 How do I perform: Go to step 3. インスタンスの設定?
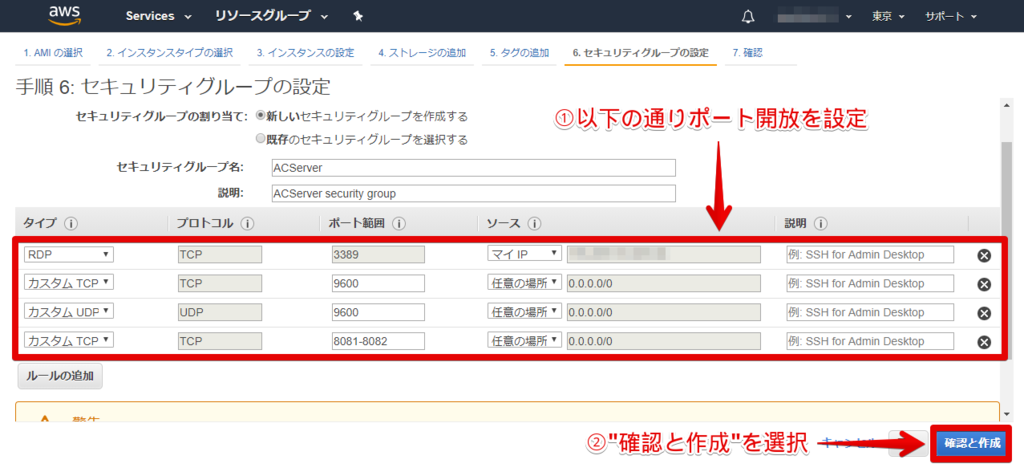pyautogui.click(x=305, y=53)
